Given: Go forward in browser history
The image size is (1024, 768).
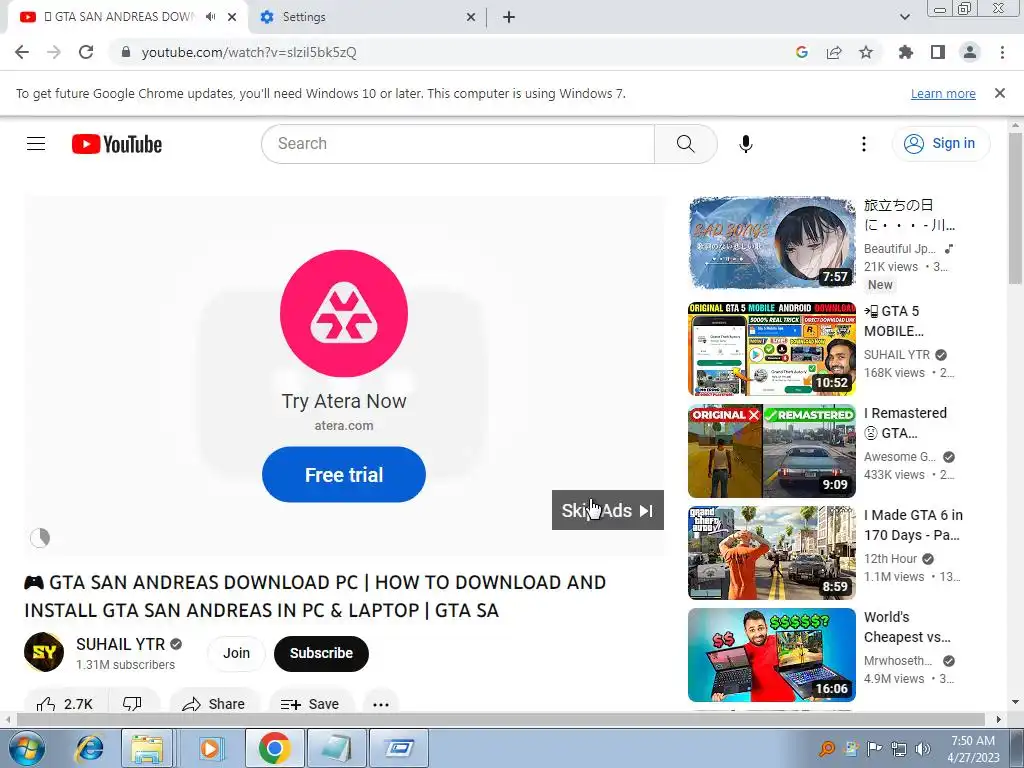Looking at the screenshot, I should click(x=54, y=52).
